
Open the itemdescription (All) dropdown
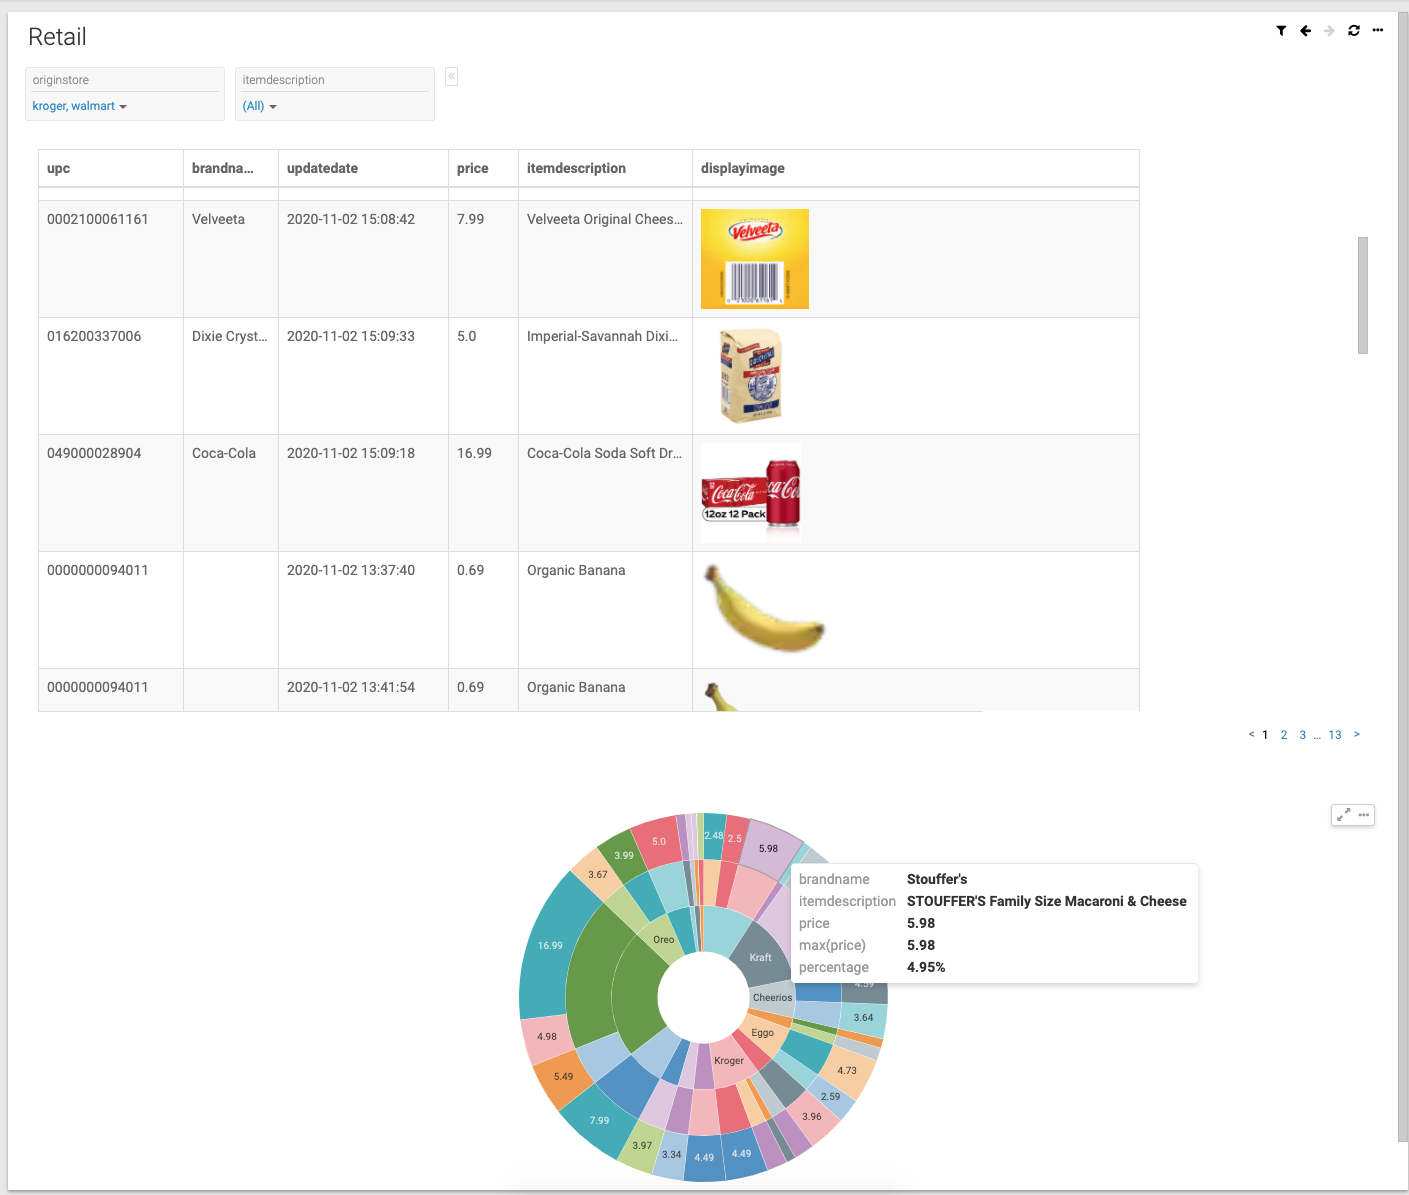[260, 106]
